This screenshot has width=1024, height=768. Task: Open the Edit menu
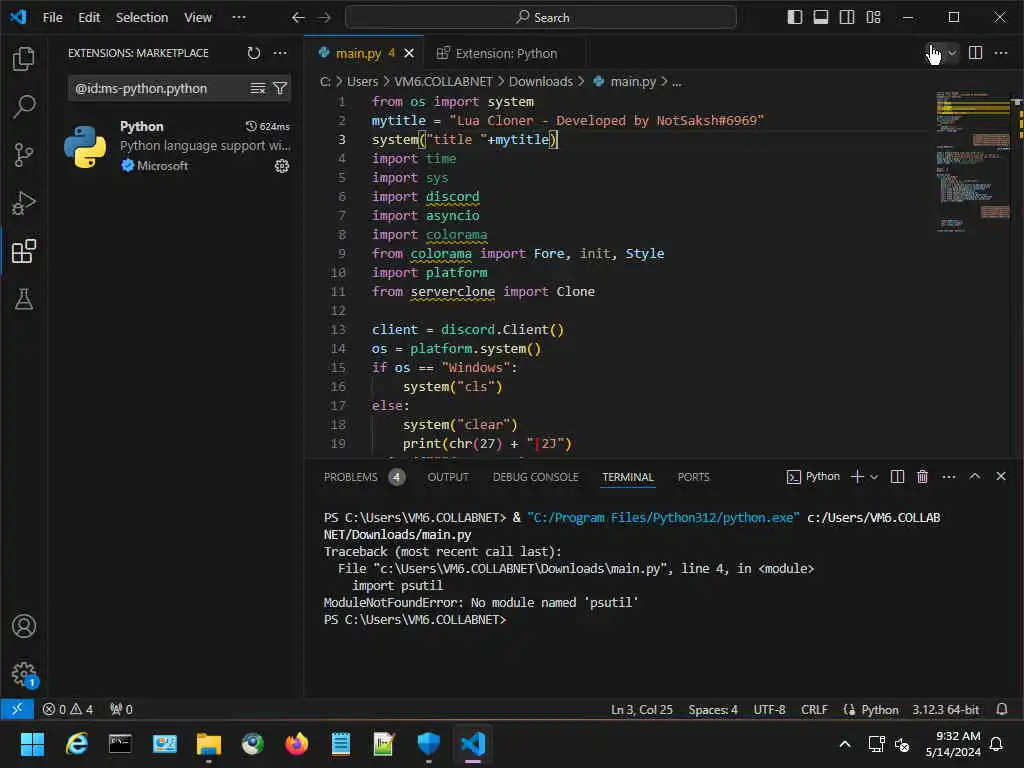click(x=89, y=18)
